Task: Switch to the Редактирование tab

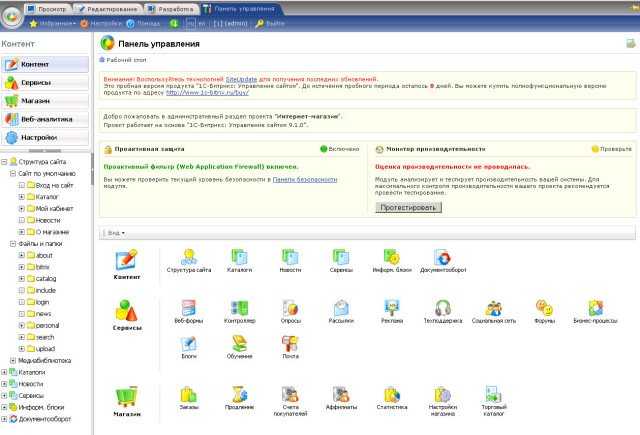Action: 108,9
